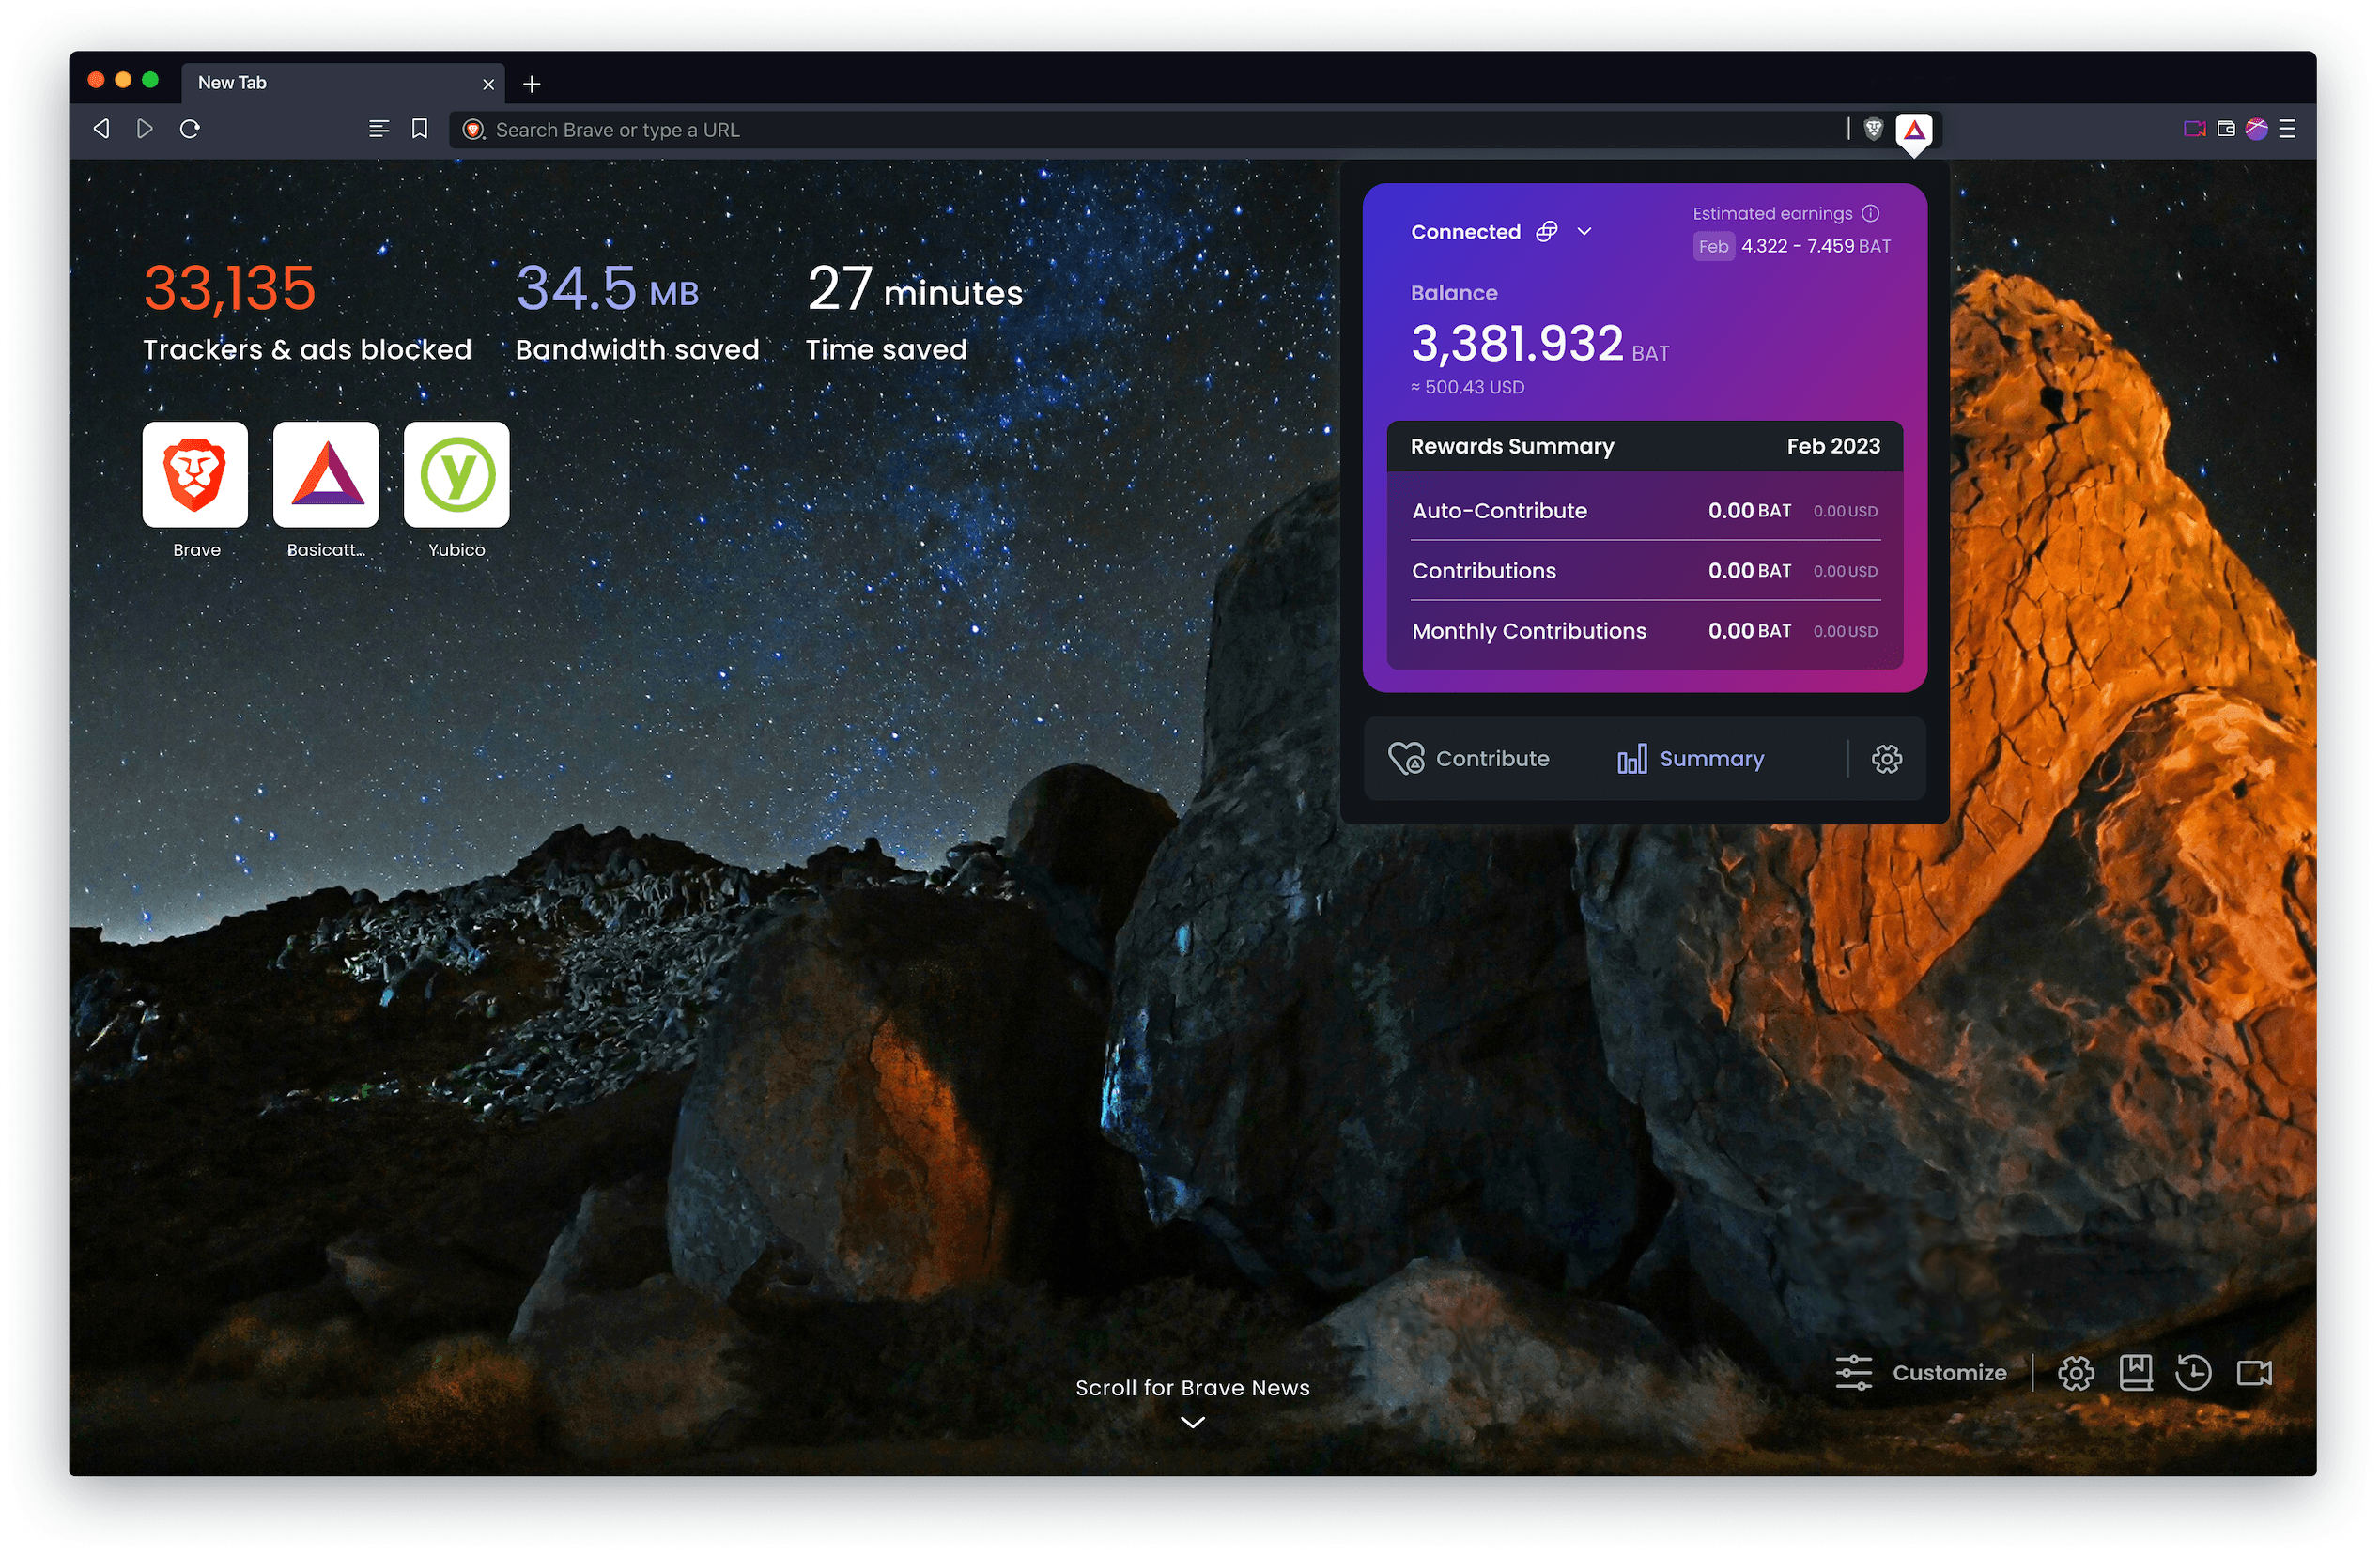Click the new tab plus button

pyautogui.click(x=535, y=82)
